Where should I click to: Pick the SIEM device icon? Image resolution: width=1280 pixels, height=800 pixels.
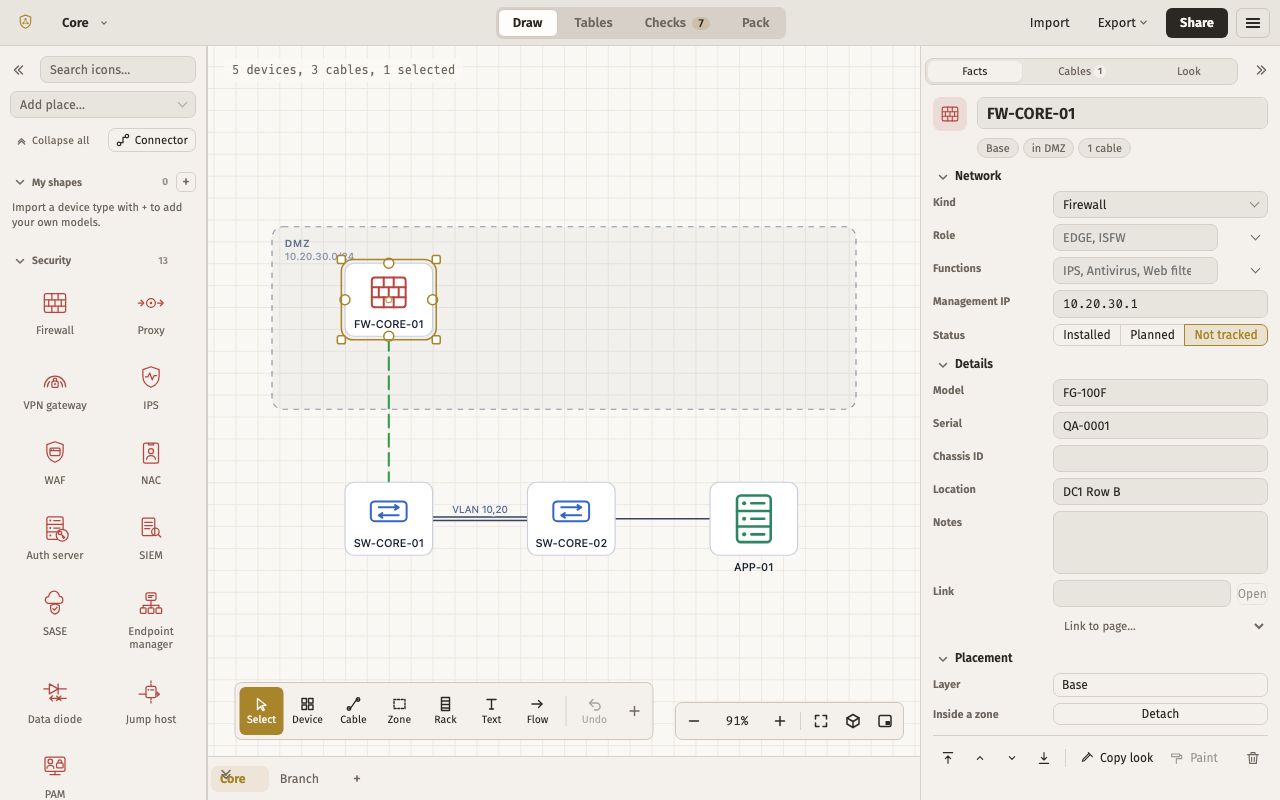(x=151, y=538)
